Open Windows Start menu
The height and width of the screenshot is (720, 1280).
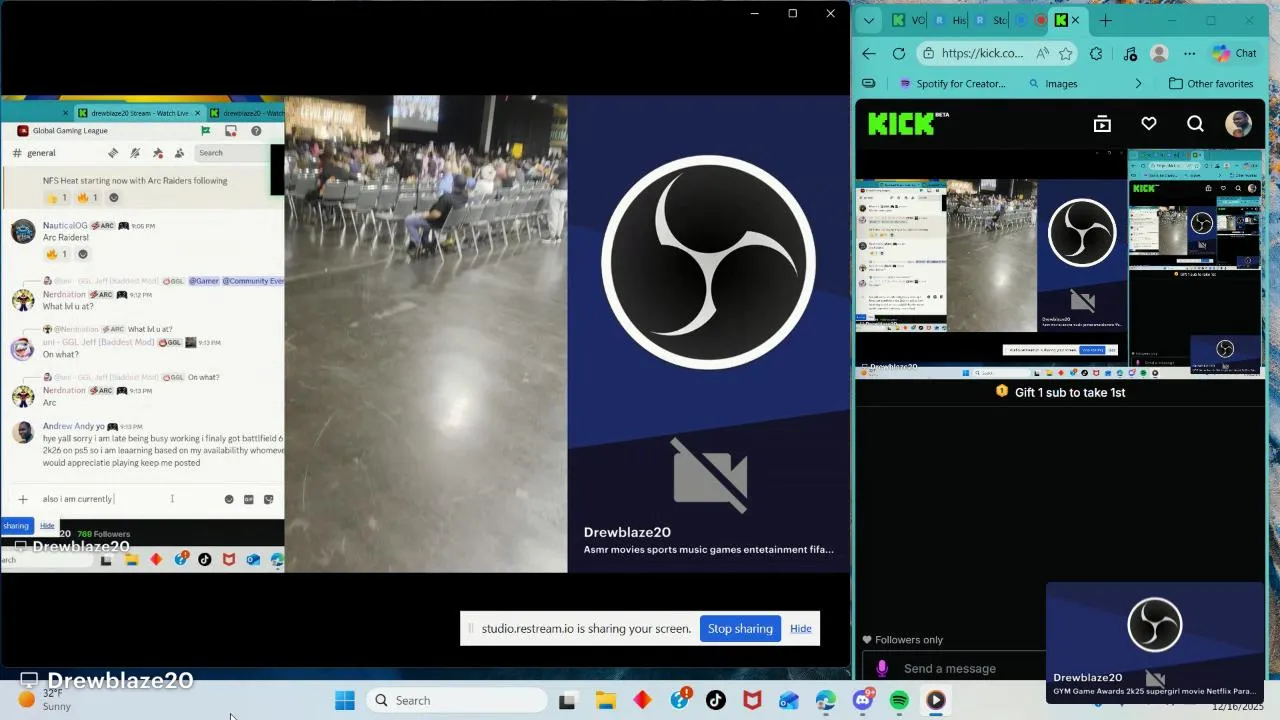[345, 700]
